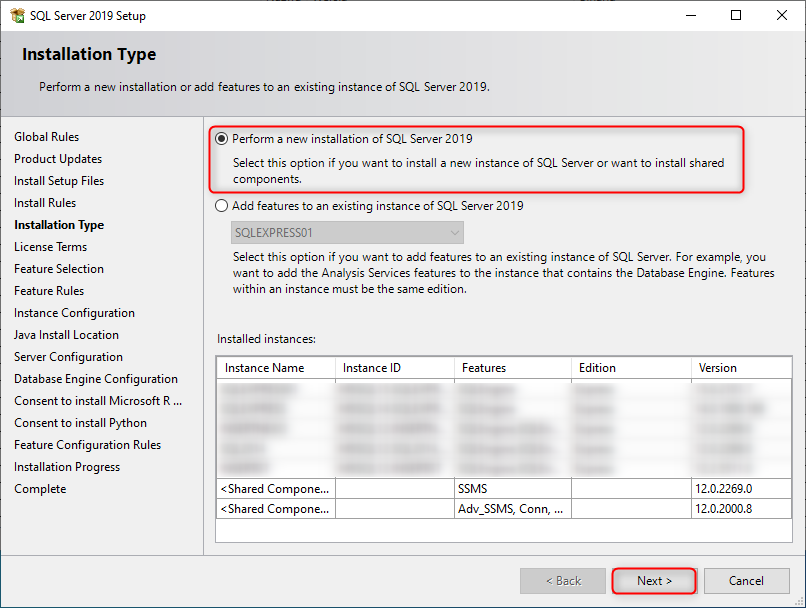Viewport: 806px width, 608px height.
Task: Open Installation Progress step in sidebar
Action: coord(67,467)
